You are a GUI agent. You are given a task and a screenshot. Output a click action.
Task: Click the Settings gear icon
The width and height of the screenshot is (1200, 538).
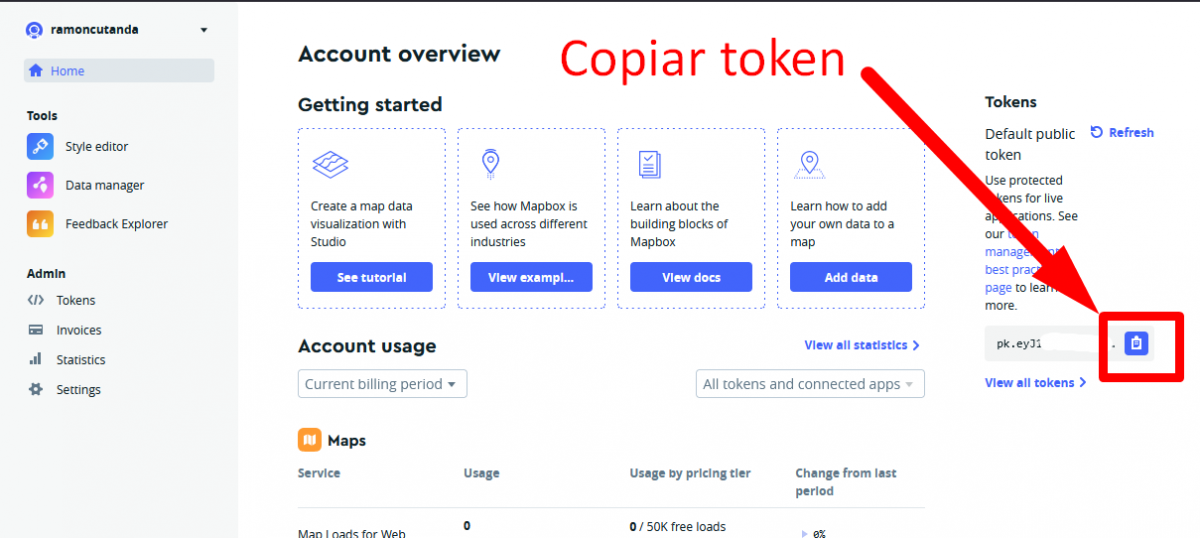(x=36, y=390)
